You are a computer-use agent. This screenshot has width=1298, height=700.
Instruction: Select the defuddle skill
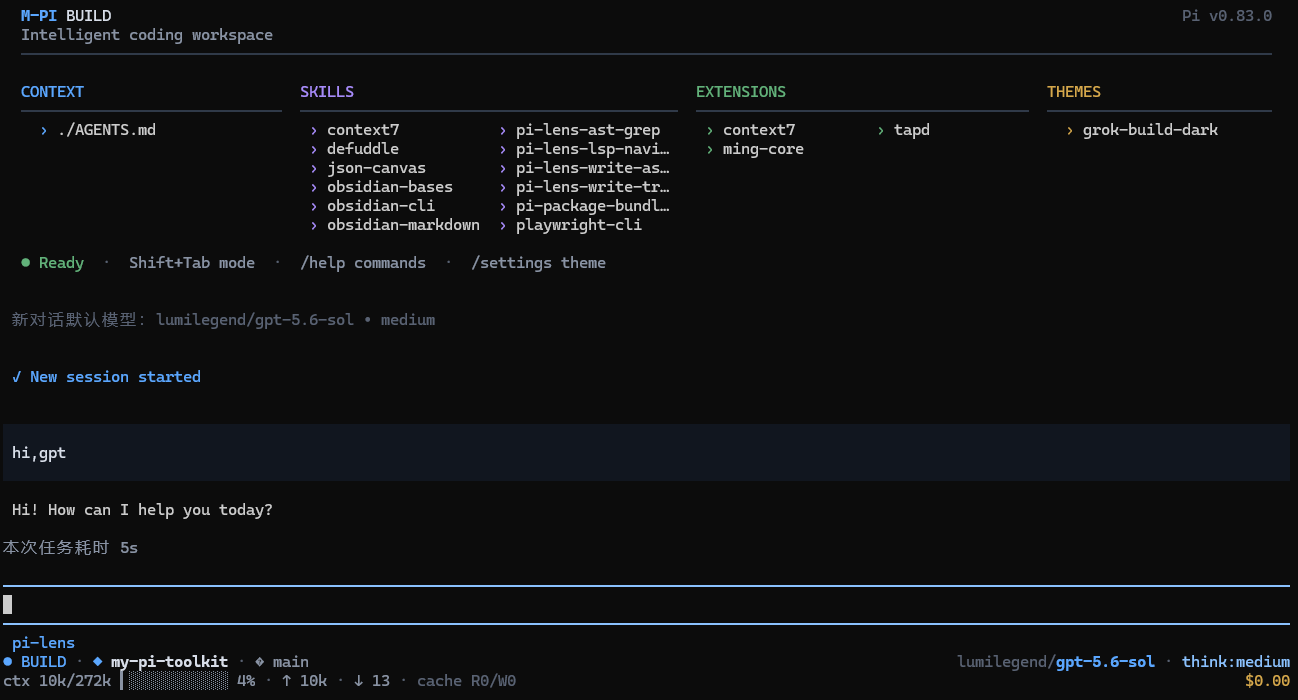(363, 149)
